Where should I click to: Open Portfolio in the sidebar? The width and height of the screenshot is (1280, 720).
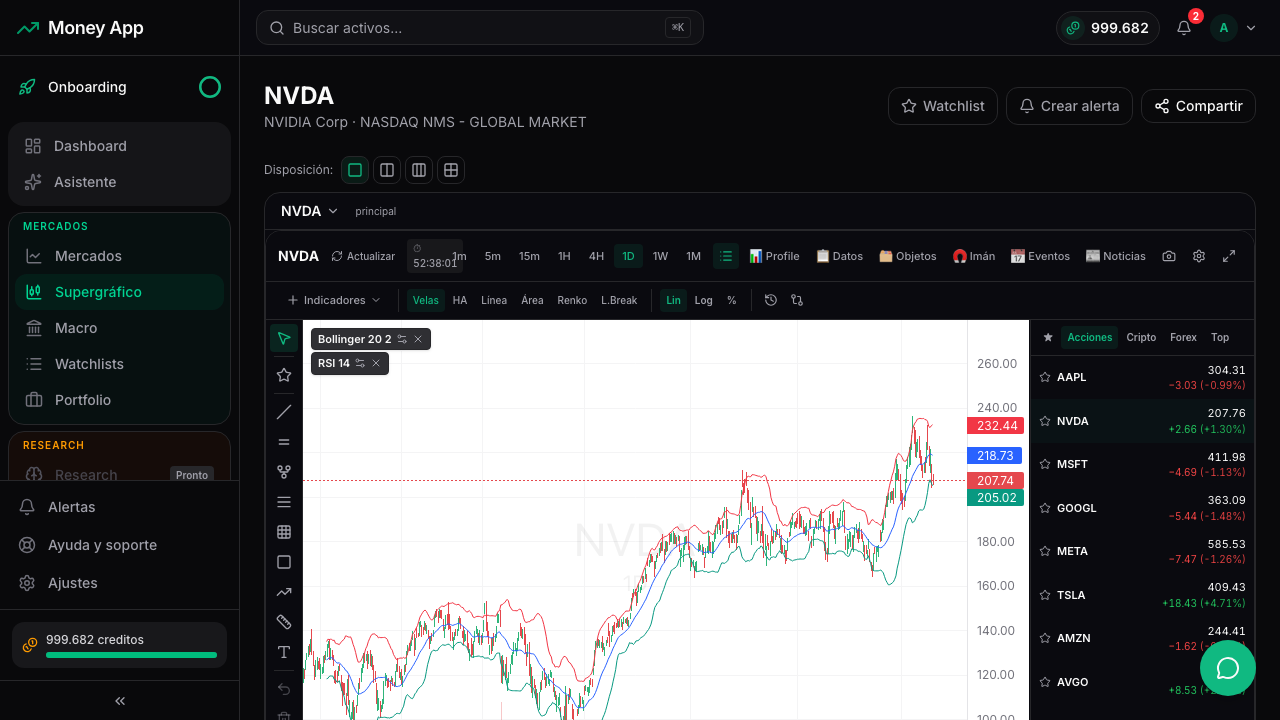pyautogui.click(x=120, y=400)
